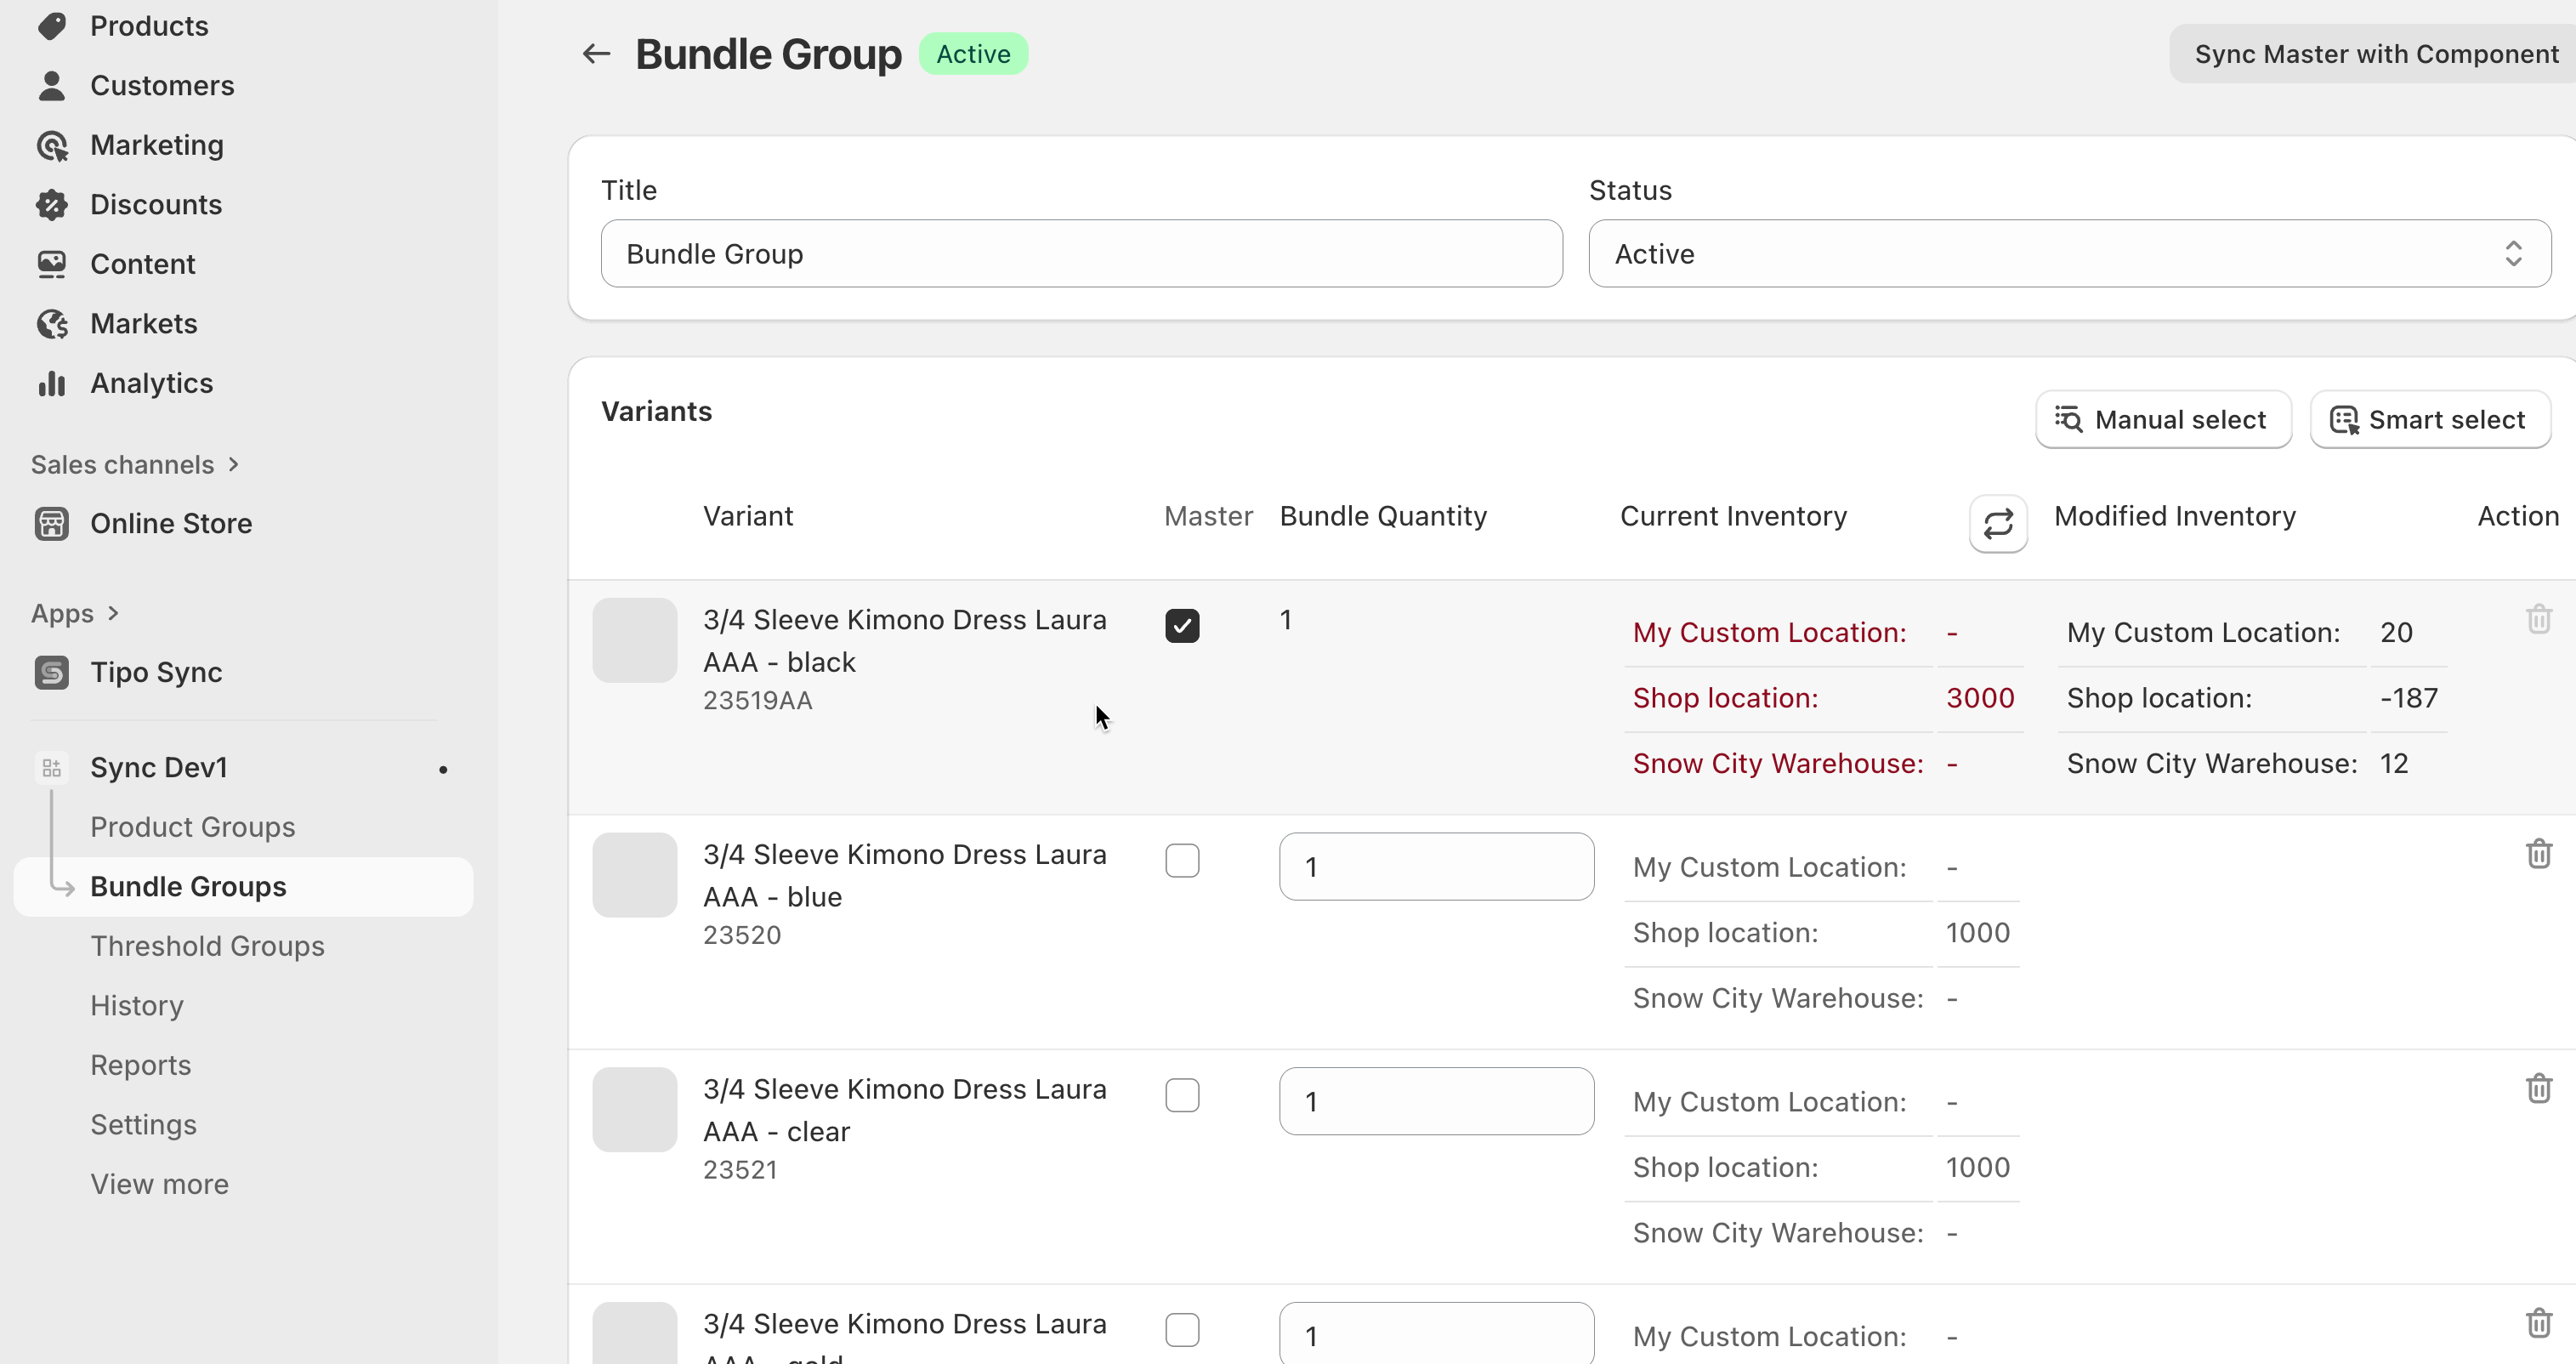Click the refresh inventory sync icon
The width and height of the screenshot is (2576, 1364).
pos(1997,523)
